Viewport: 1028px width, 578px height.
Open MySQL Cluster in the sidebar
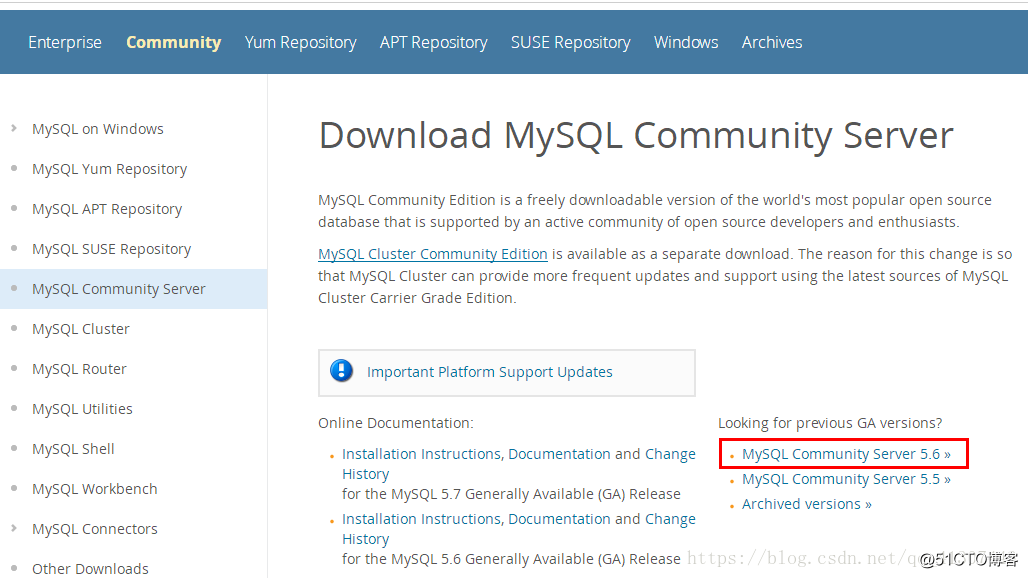pyautogui.click(x=81, y=329)
